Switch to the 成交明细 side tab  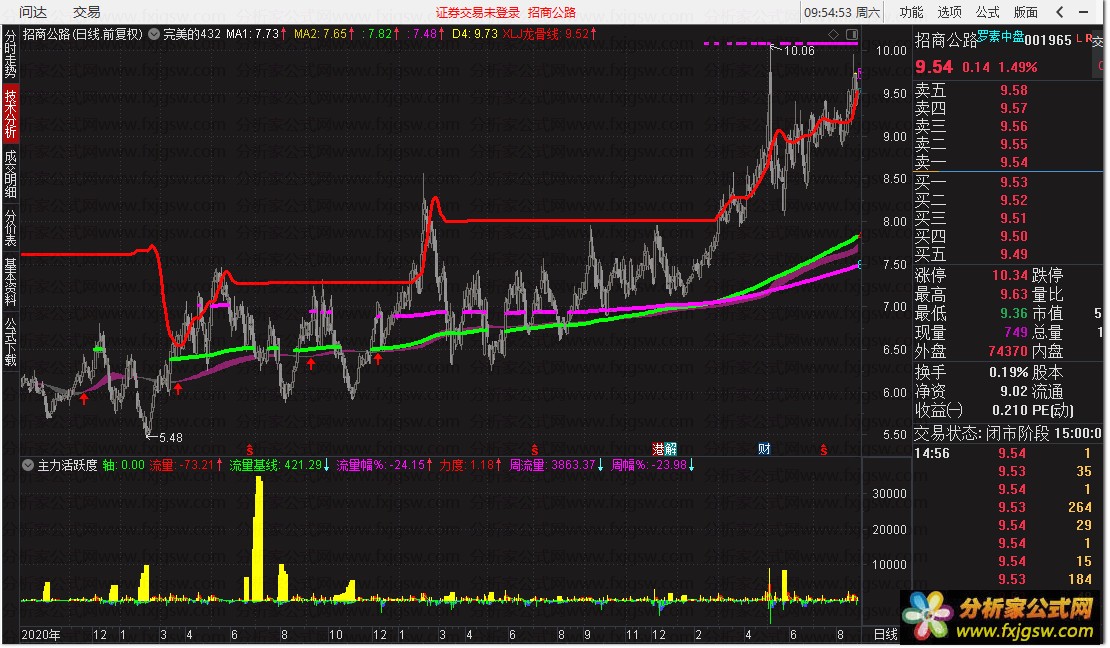click(x=11, y=174)
